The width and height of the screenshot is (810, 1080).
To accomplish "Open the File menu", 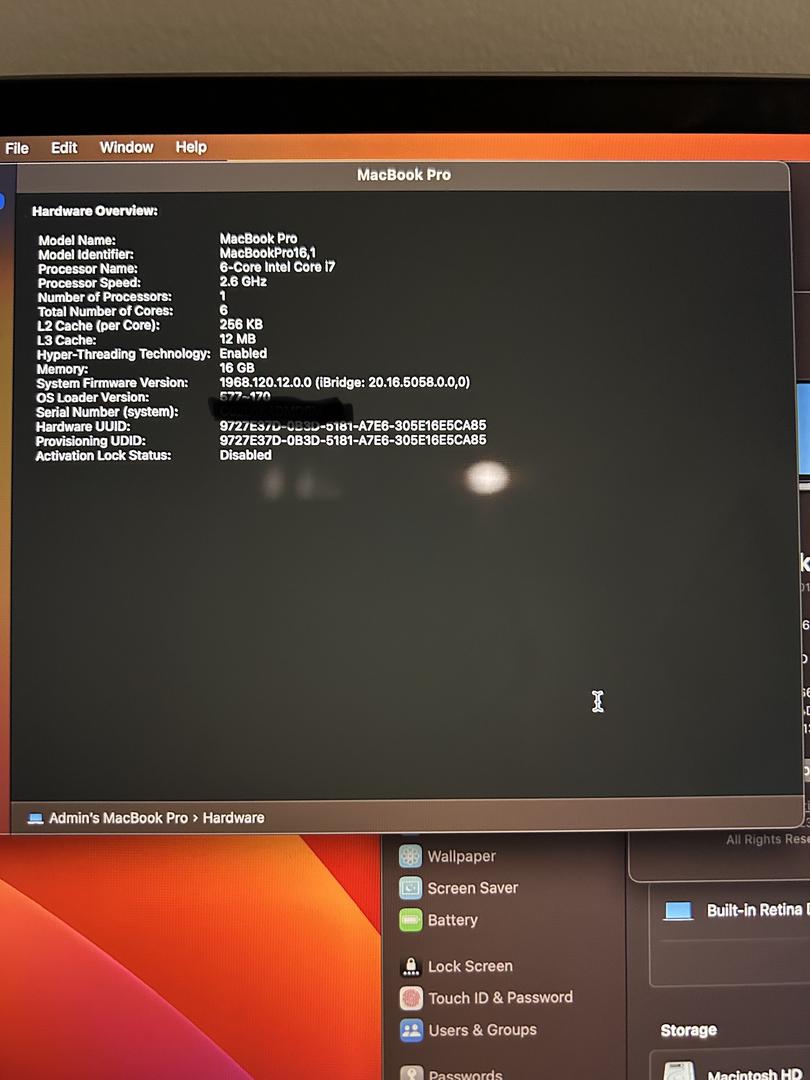I will [17, 148].
